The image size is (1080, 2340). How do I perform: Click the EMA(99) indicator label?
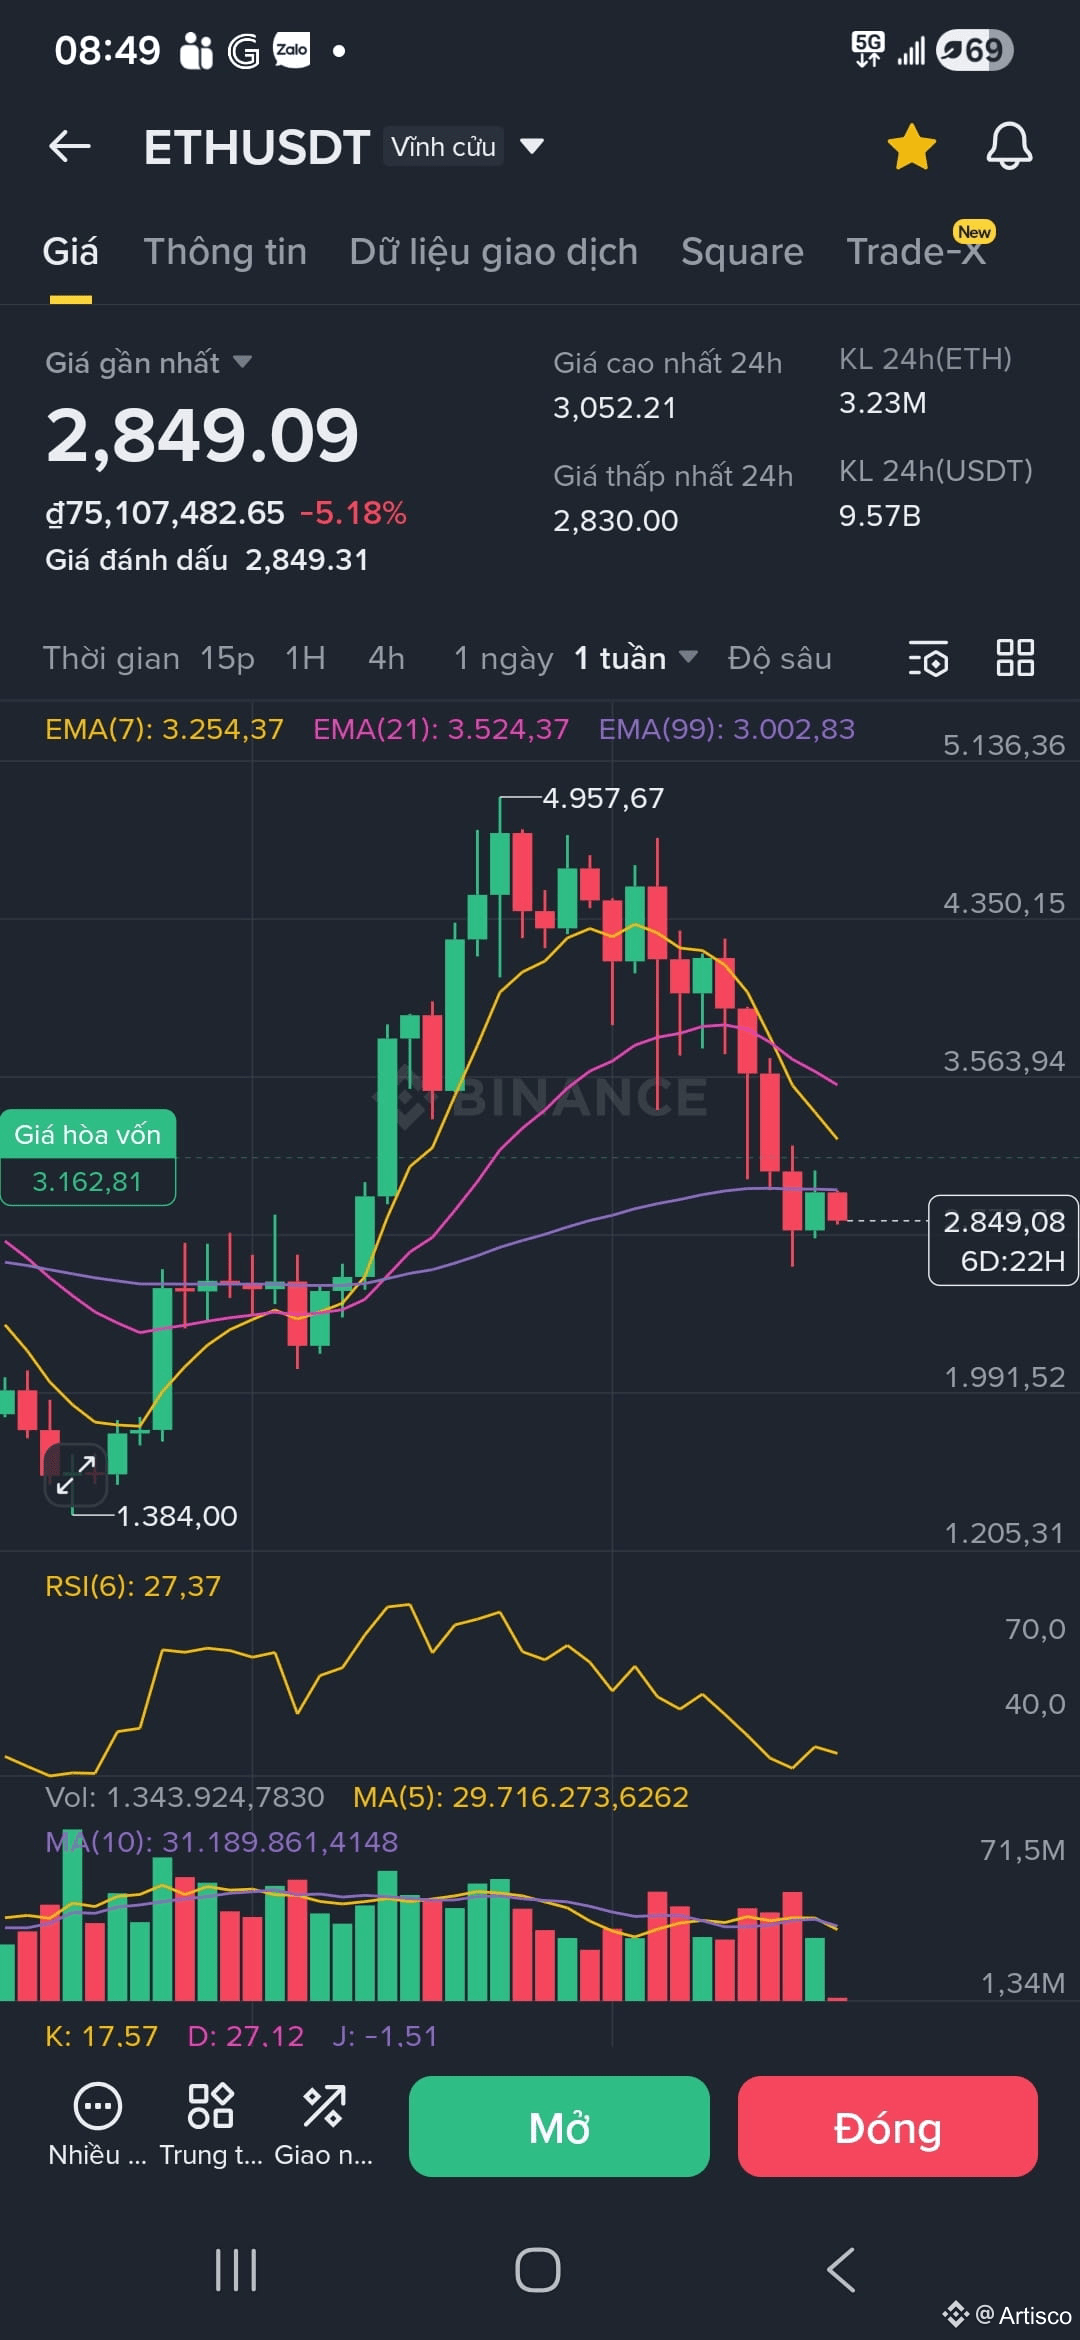point(727,729)
